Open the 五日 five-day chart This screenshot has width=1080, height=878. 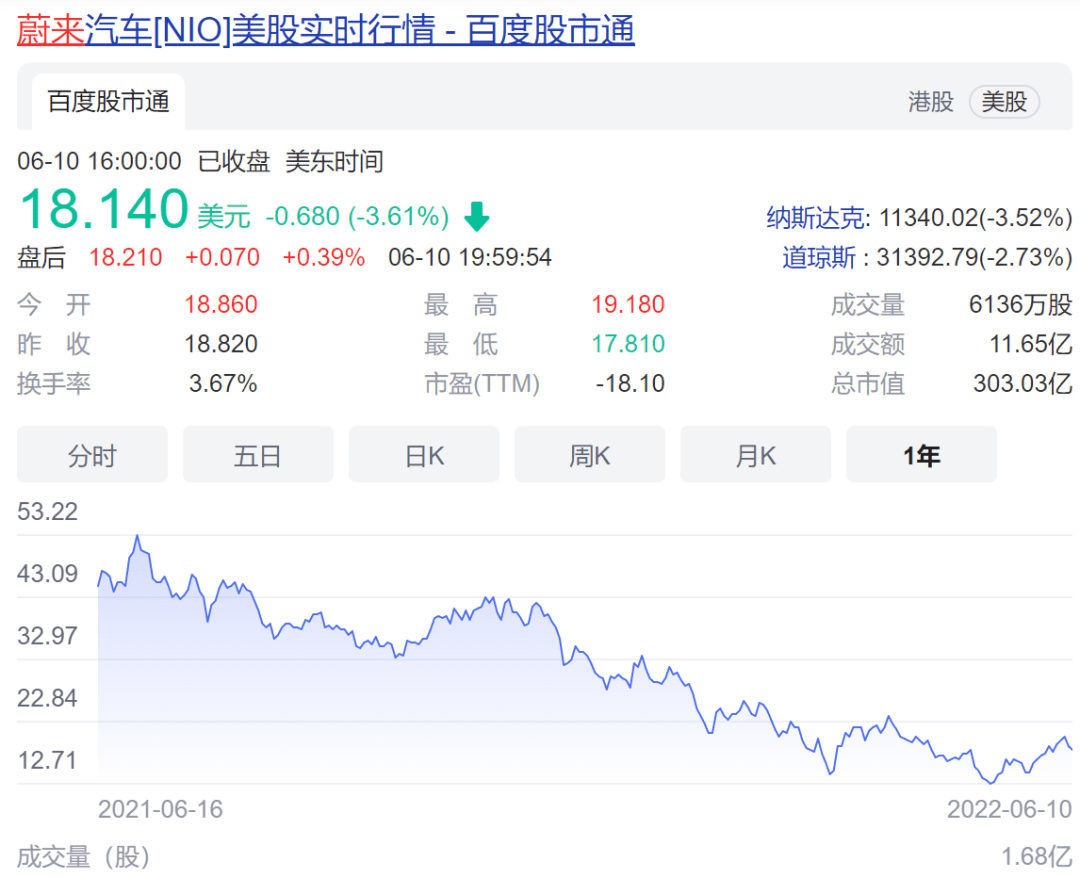tap(258, 454)
